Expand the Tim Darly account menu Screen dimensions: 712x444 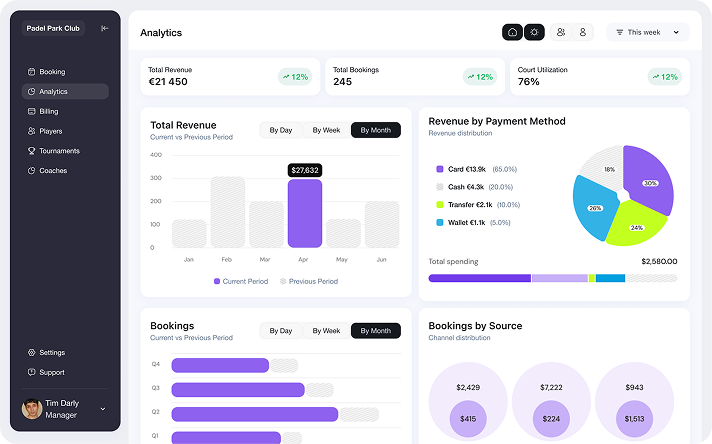point(103,409)
